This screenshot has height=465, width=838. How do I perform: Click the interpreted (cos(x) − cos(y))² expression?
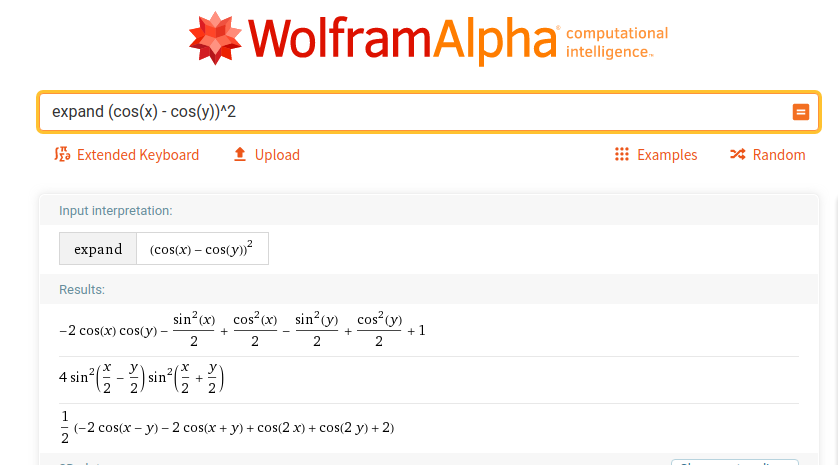[201, 249]
